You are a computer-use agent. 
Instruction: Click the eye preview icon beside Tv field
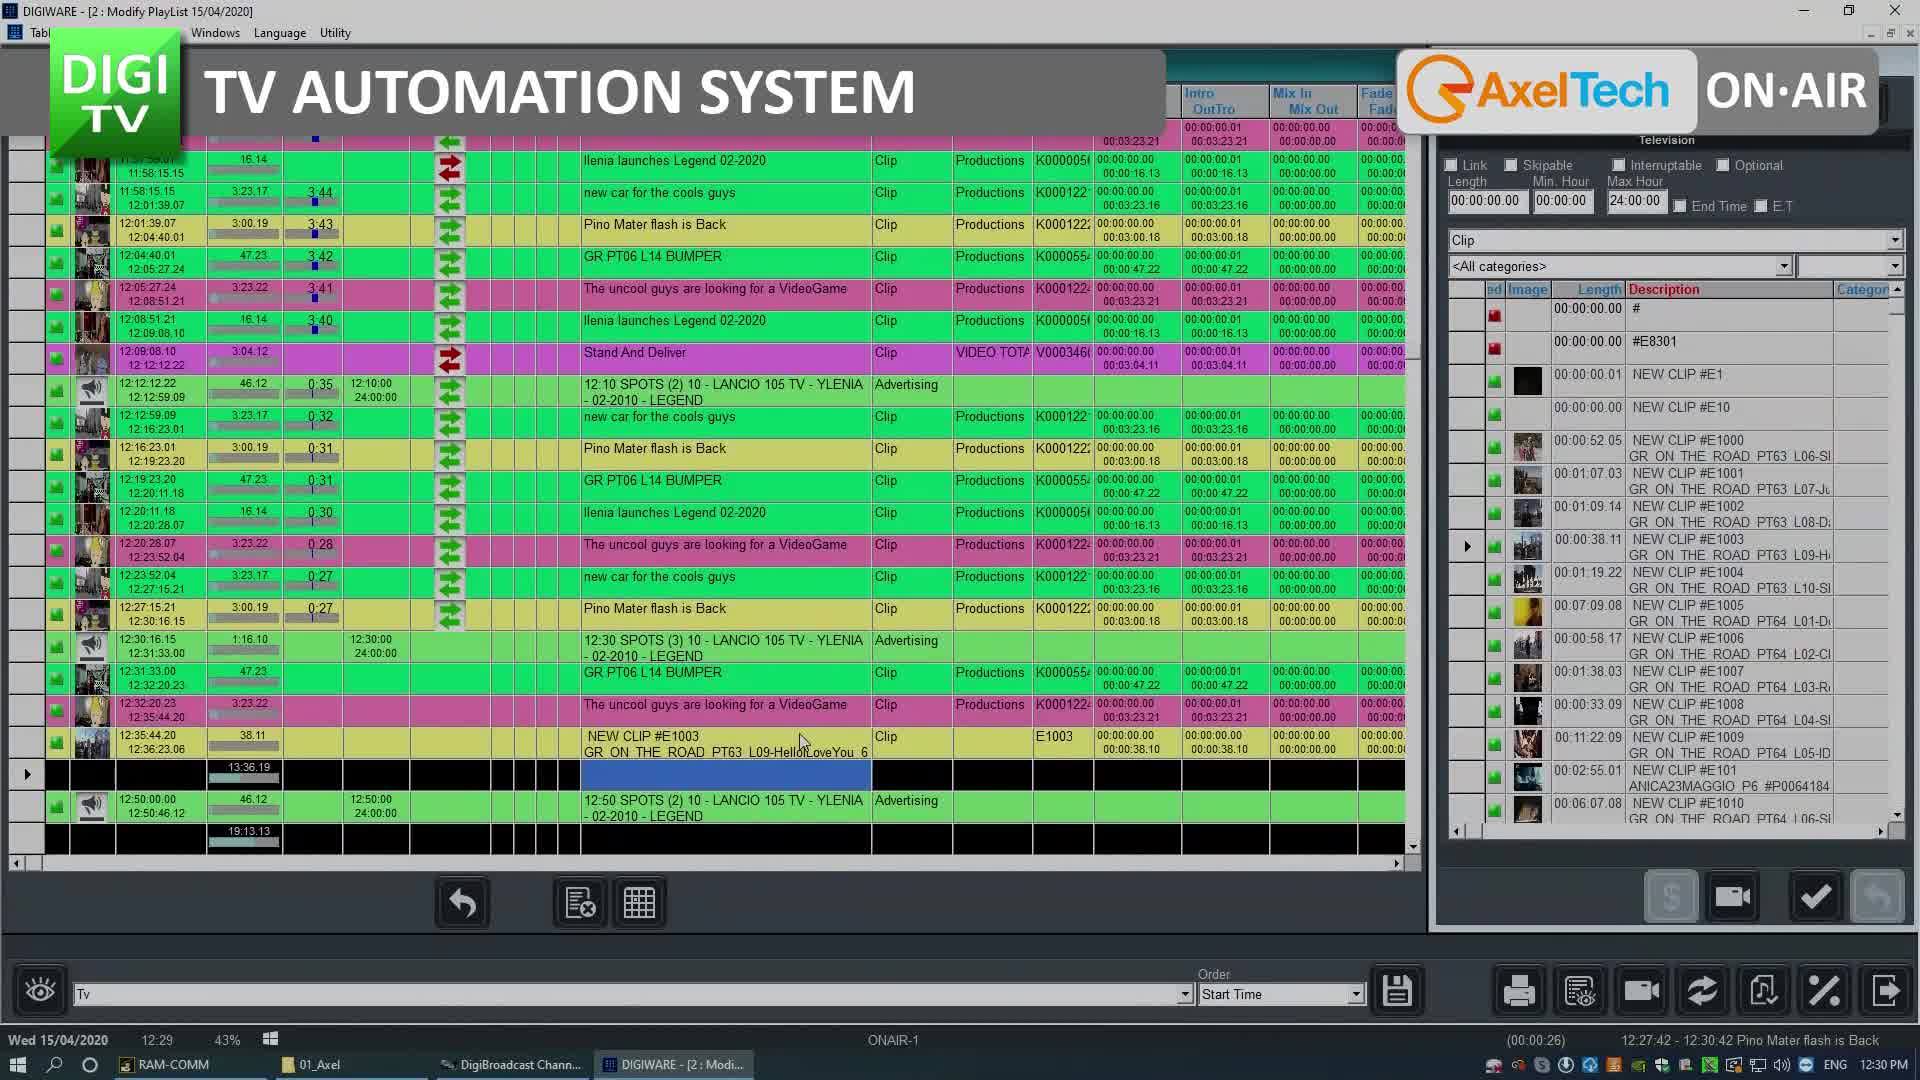pyautogui.click(x=40, y=990)
